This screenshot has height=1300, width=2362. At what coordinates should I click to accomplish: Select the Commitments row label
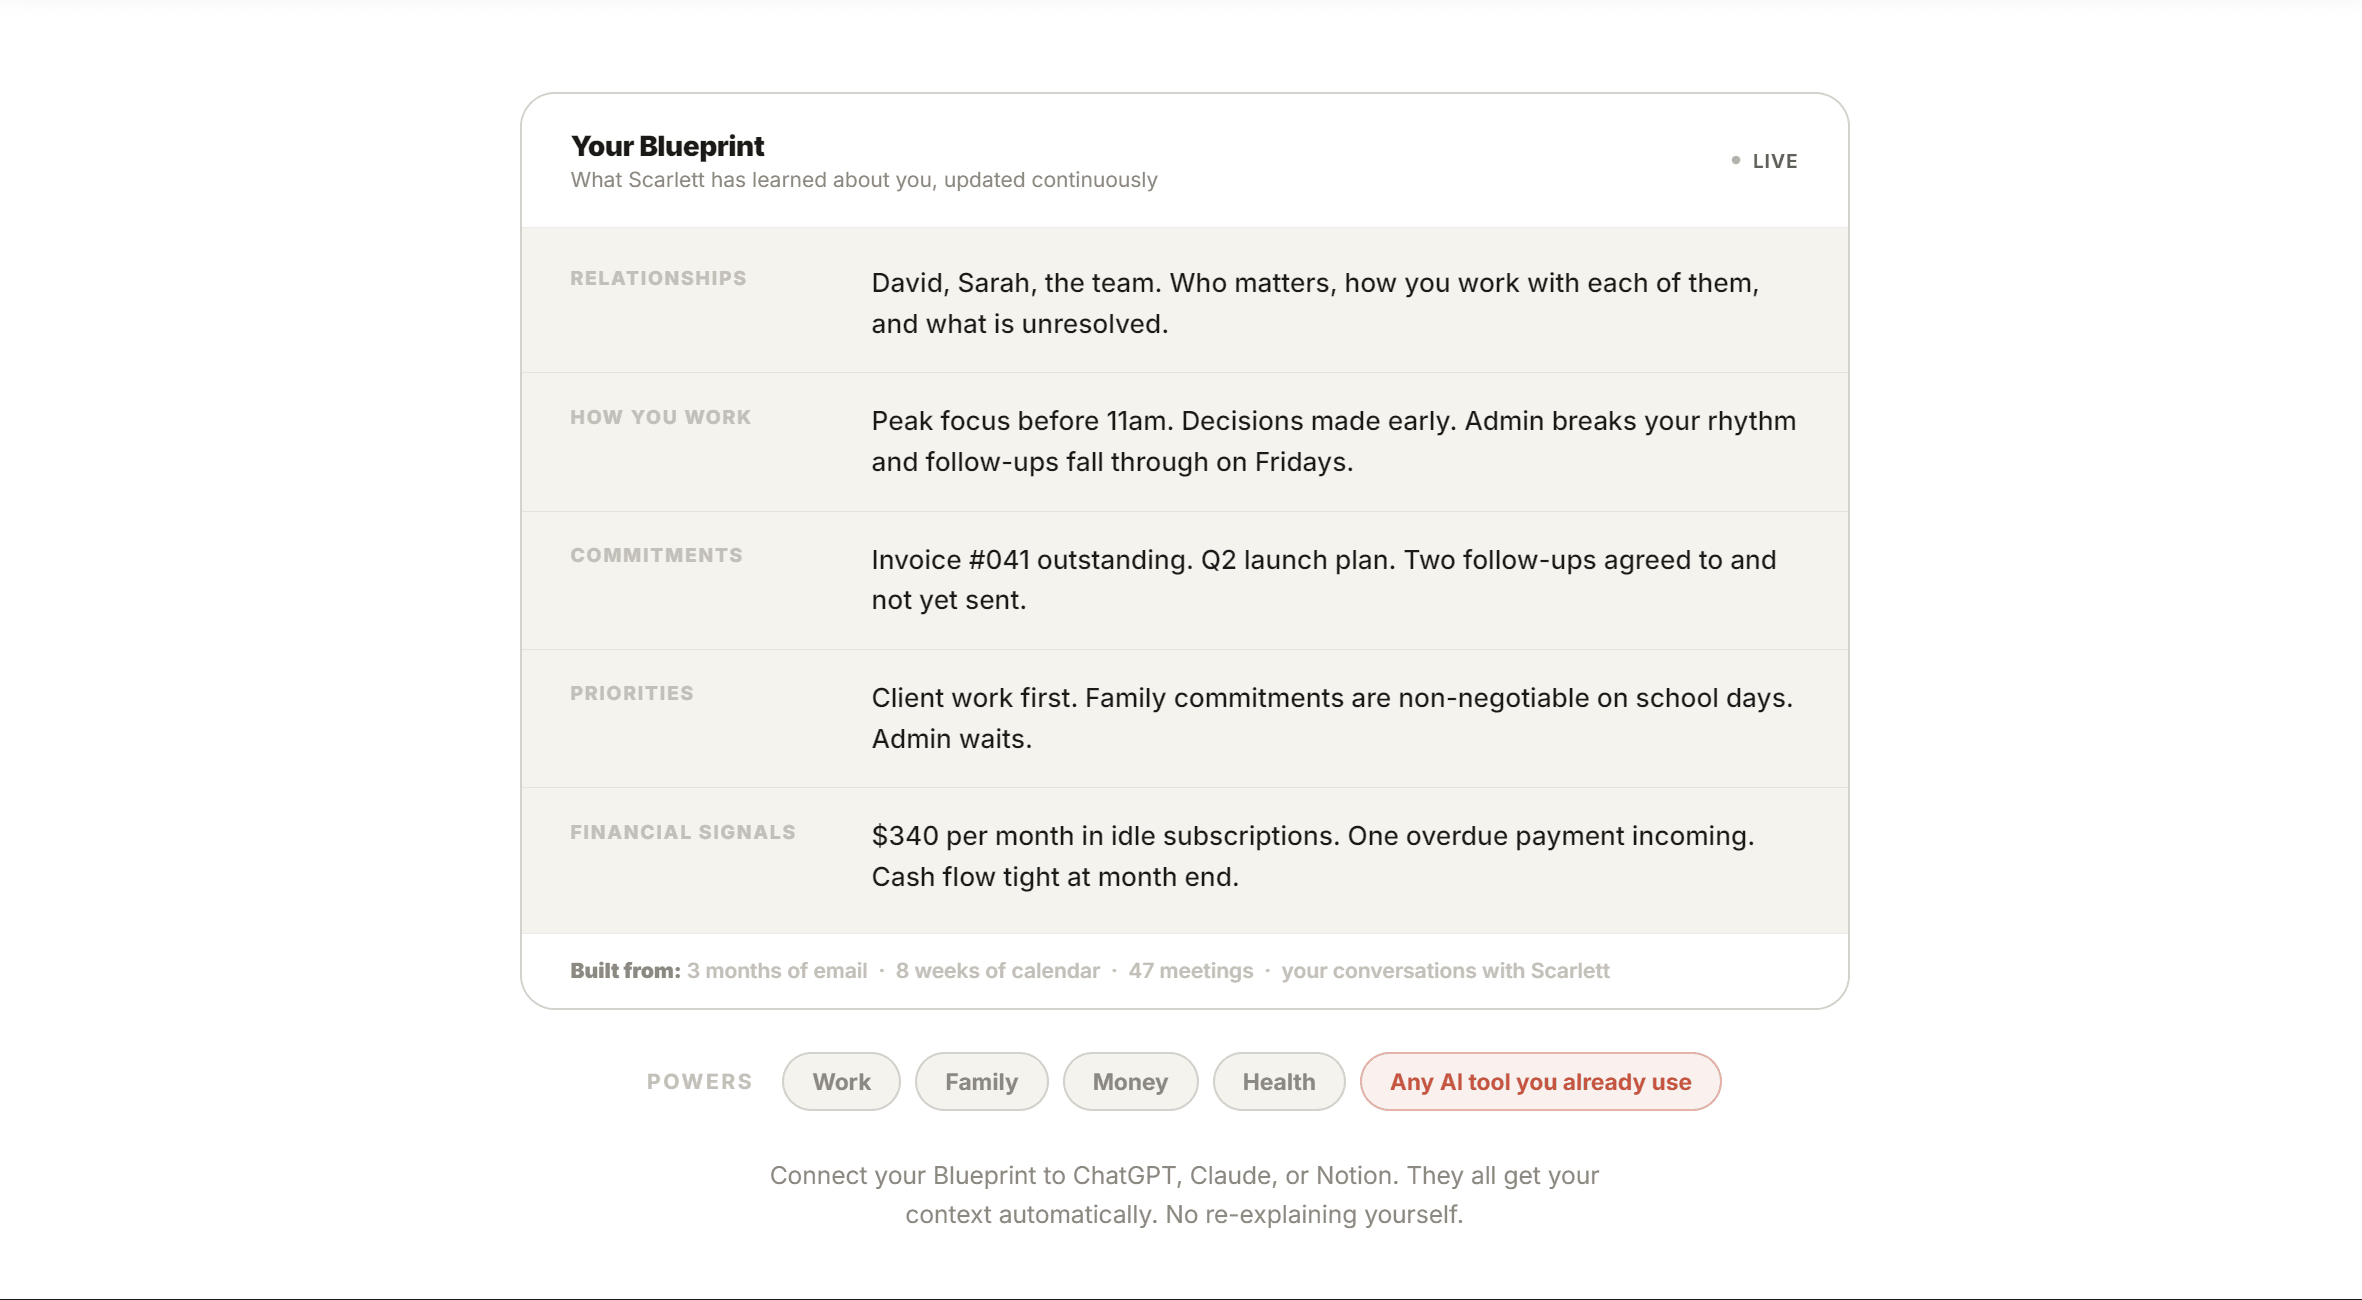[x=656, y=555]
